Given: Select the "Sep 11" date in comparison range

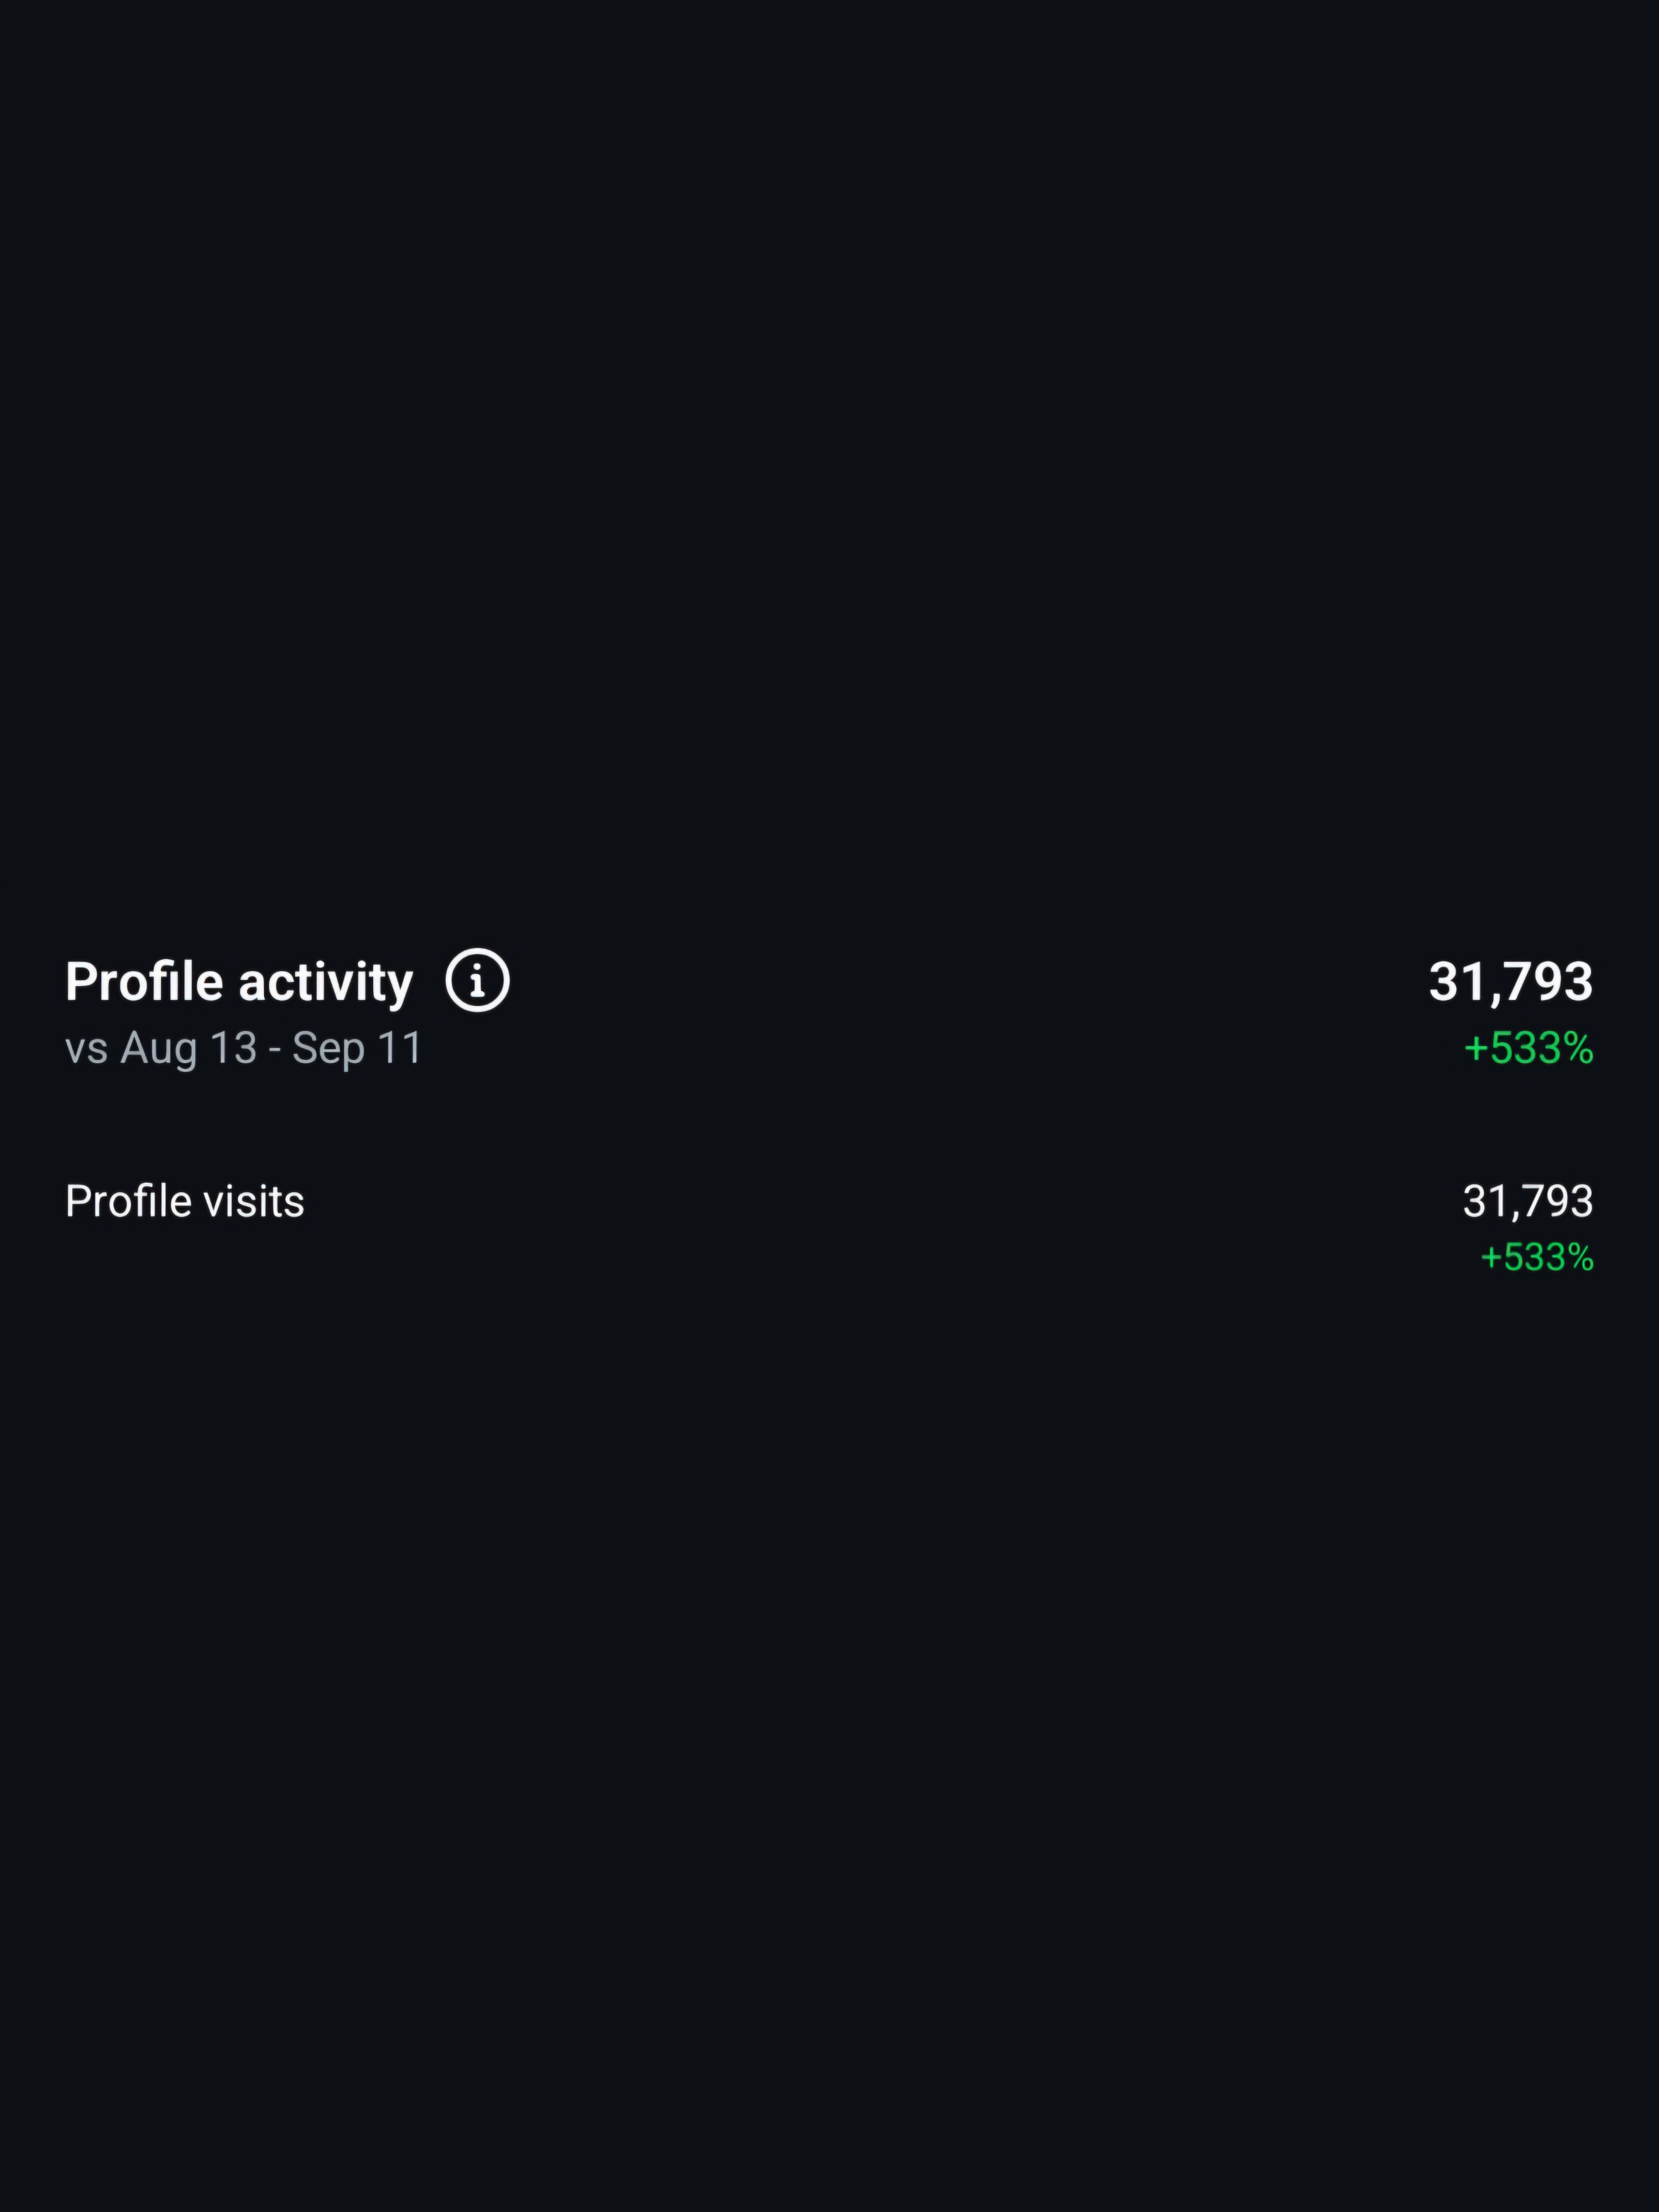Looking at the screenshot, I should (x=357, y=1049).
